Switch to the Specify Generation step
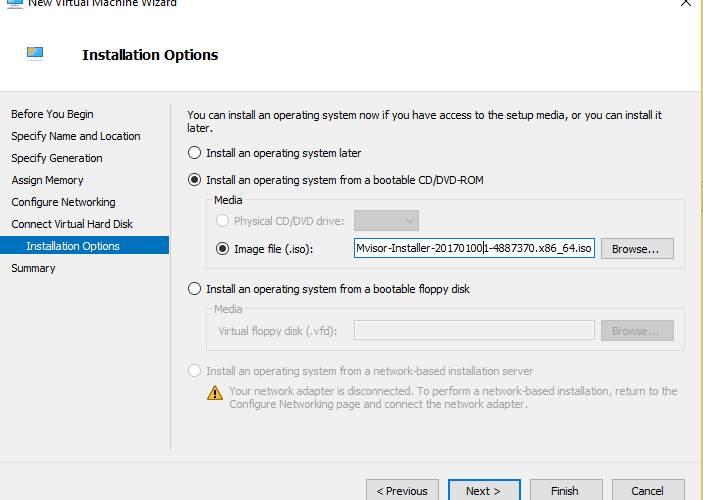This screenshot has height=500, width=703. 57,158
